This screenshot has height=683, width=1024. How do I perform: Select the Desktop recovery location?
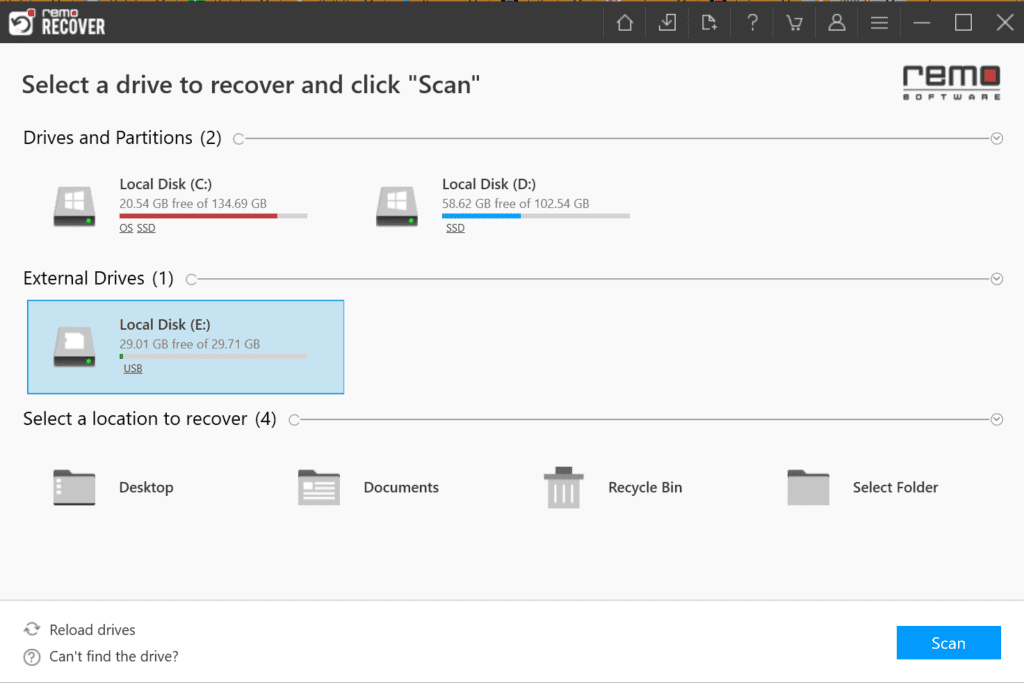[73, 487]
